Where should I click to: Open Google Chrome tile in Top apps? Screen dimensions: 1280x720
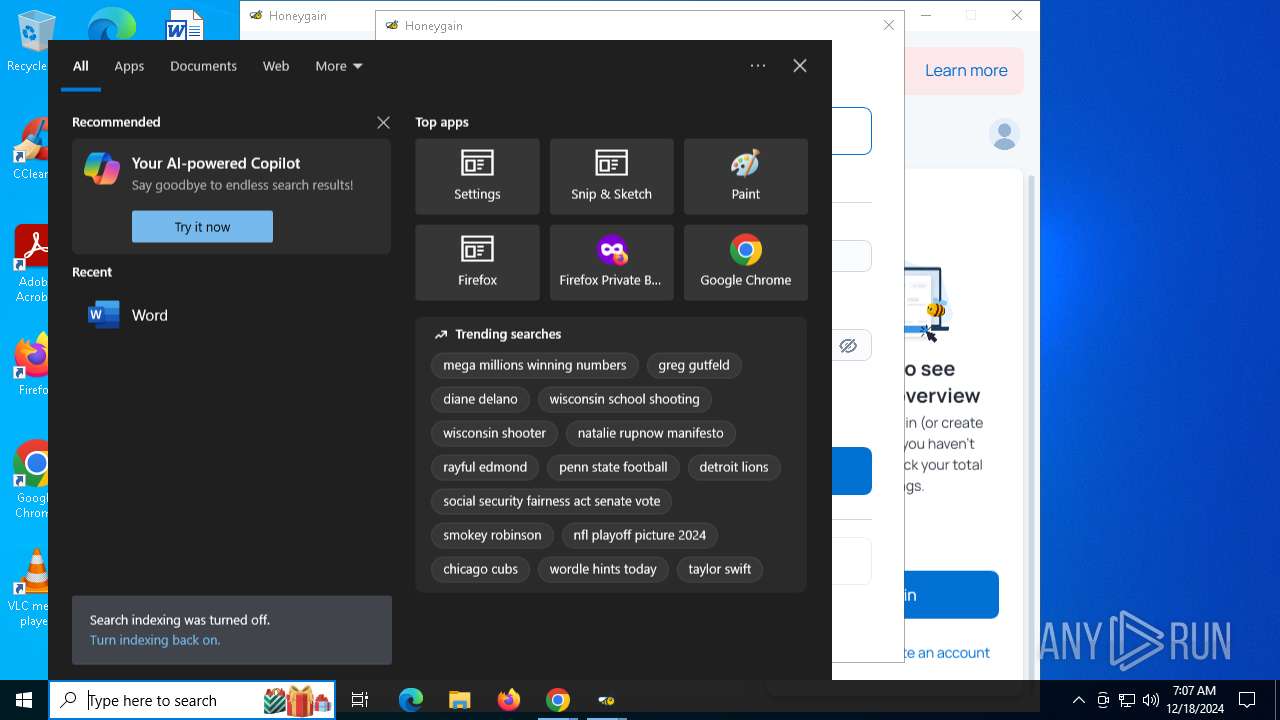[x=745, y=263]
